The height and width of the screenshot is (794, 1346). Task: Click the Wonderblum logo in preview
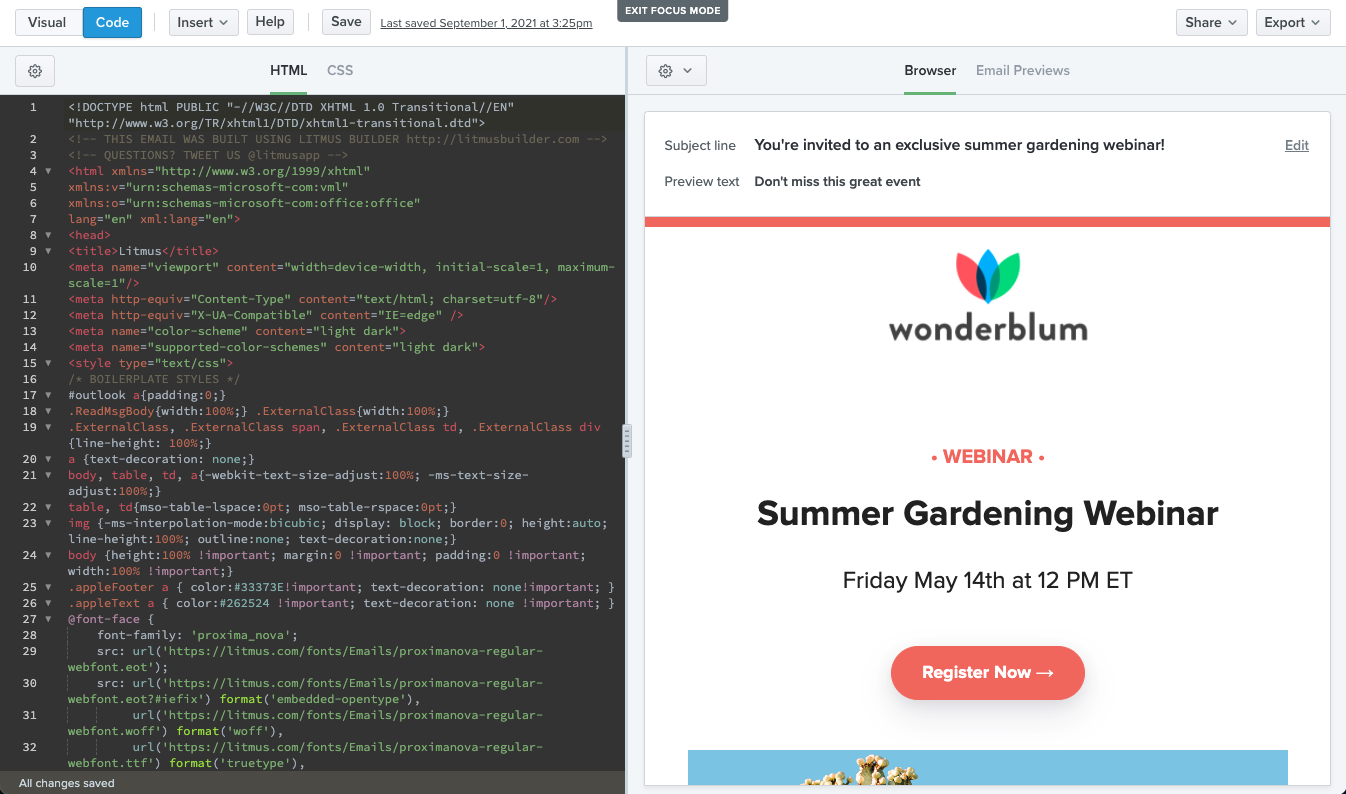point(988,296)
